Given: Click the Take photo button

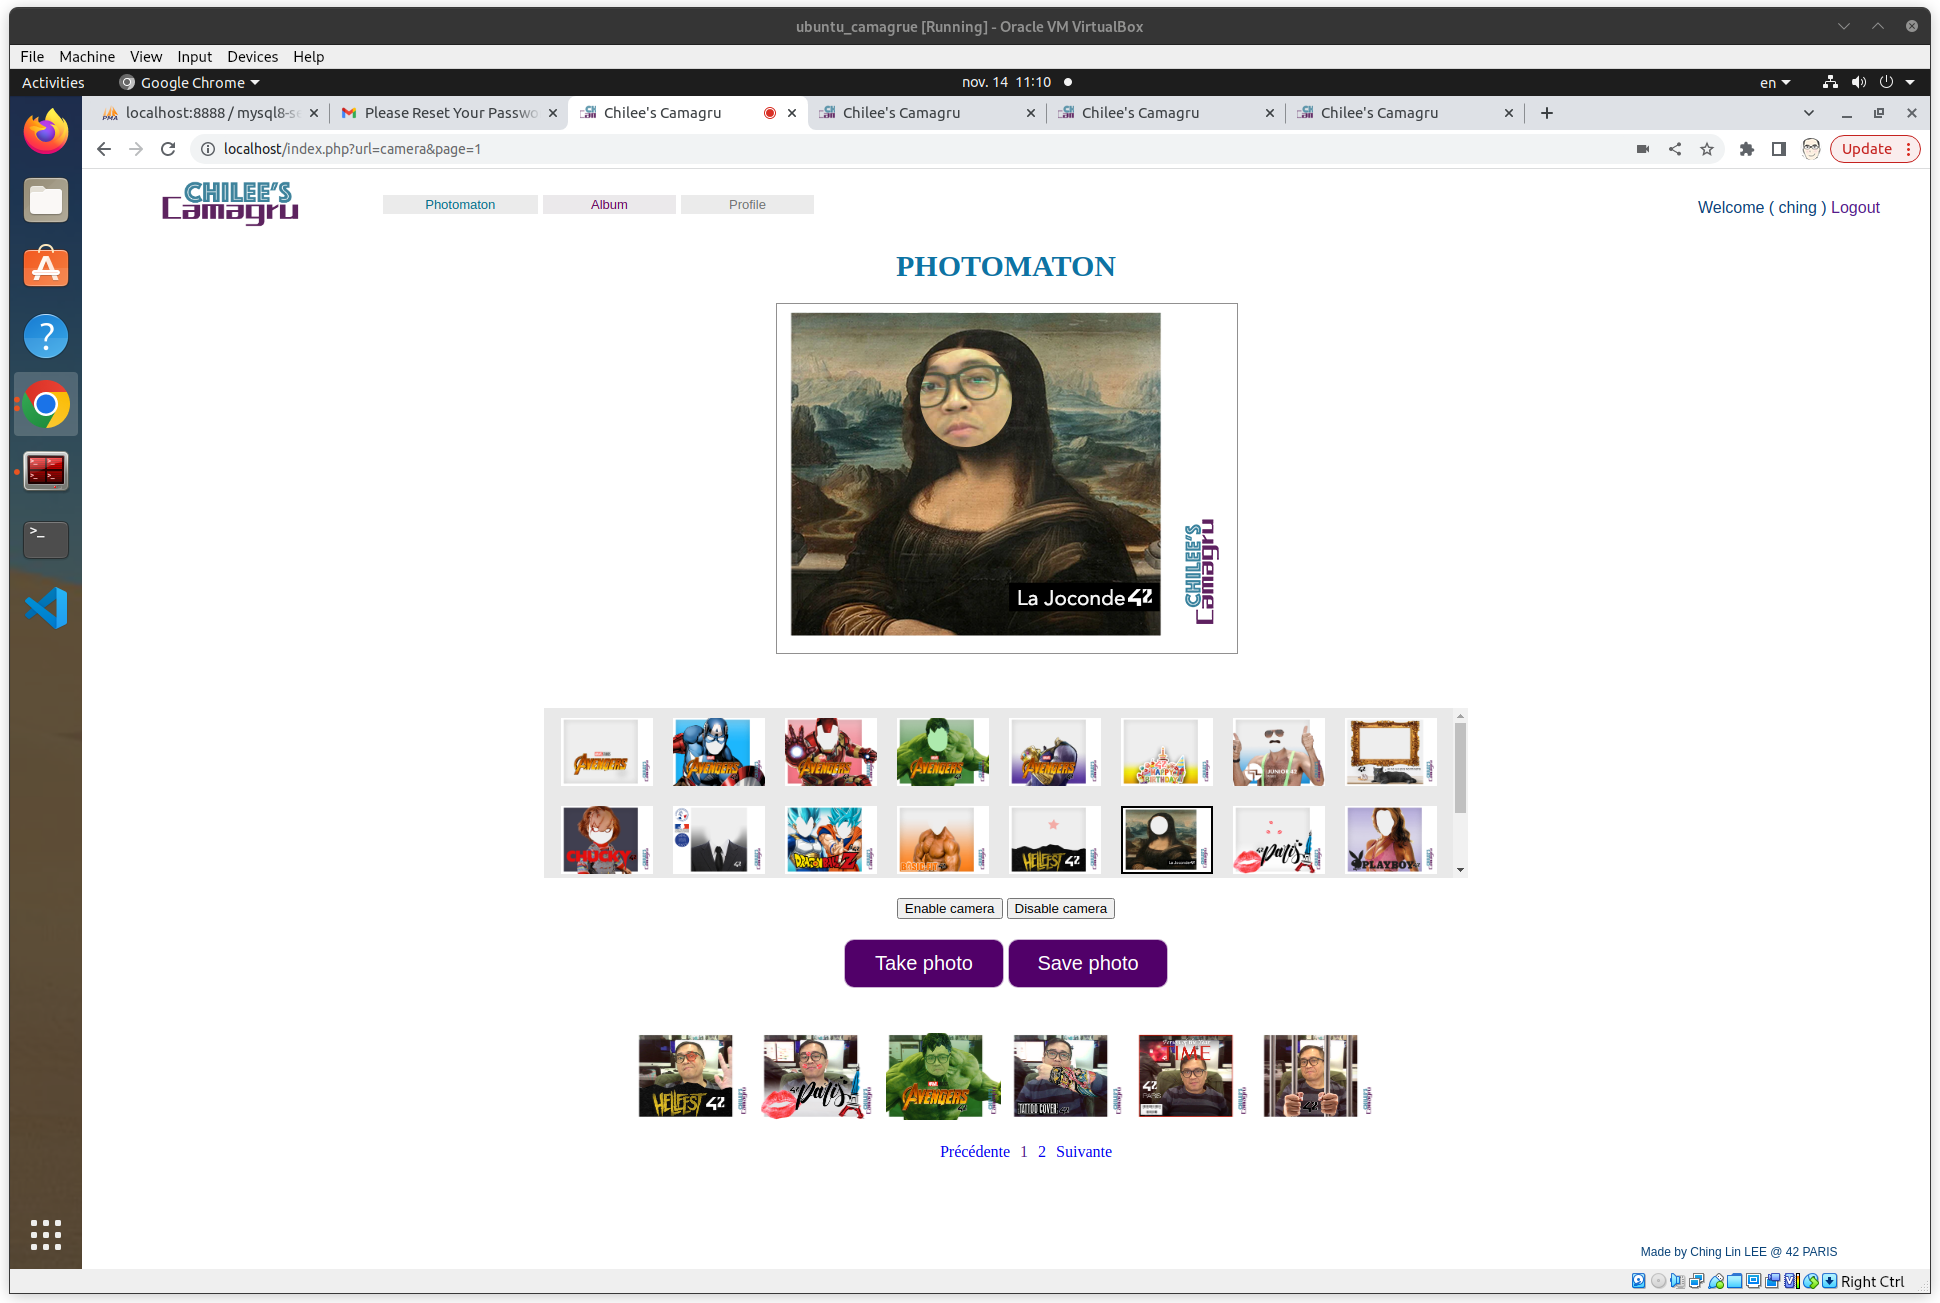Looking at the screenshot, I should coord(923,963).
